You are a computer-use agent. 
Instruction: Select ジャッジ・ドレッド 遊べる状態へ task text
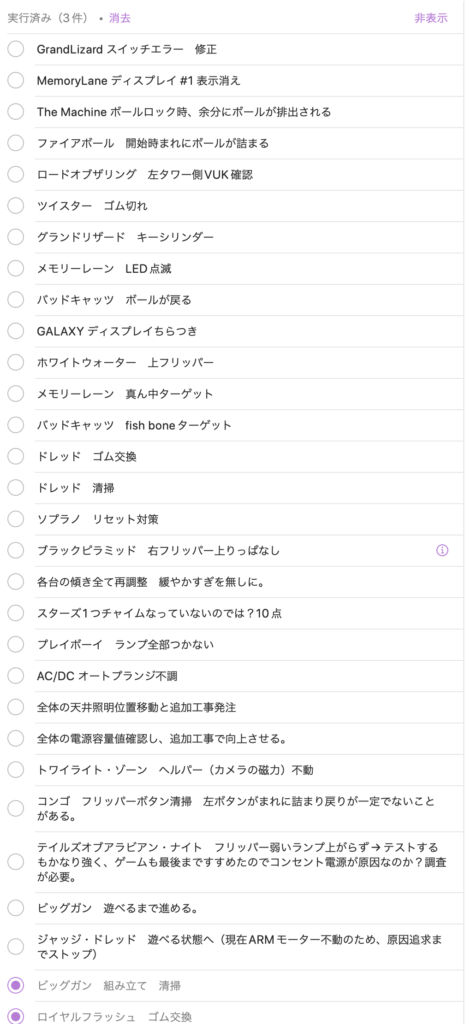[x=240, y=947]
